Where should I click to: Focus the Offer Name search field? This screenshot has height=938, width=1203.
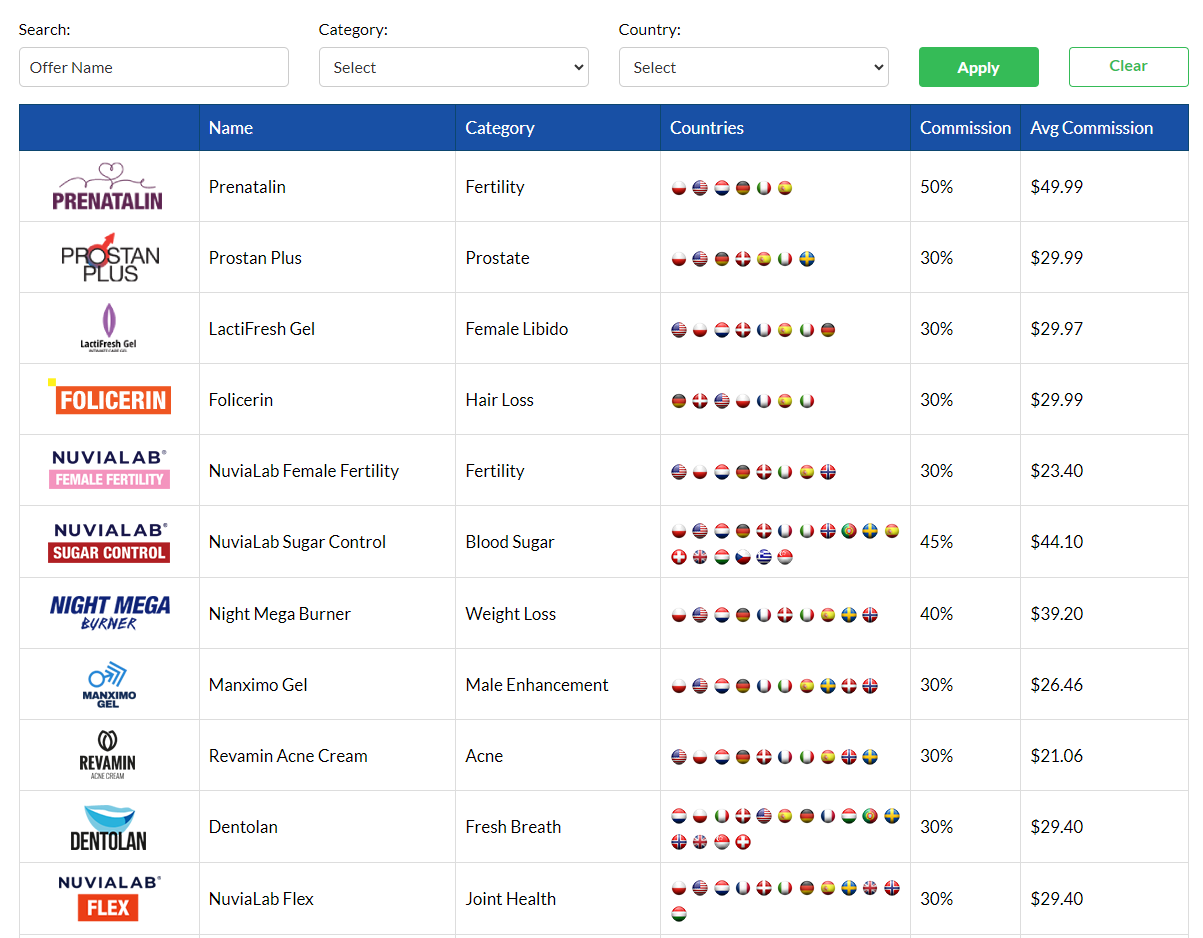(154, 67)
